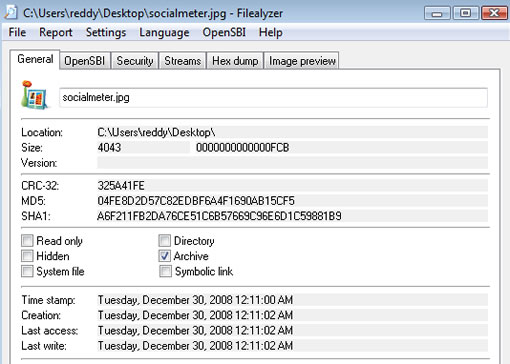This screenshot has height=364, width=510.
Task: Uncheck the Archive checkbox
Action: point(165,256)
